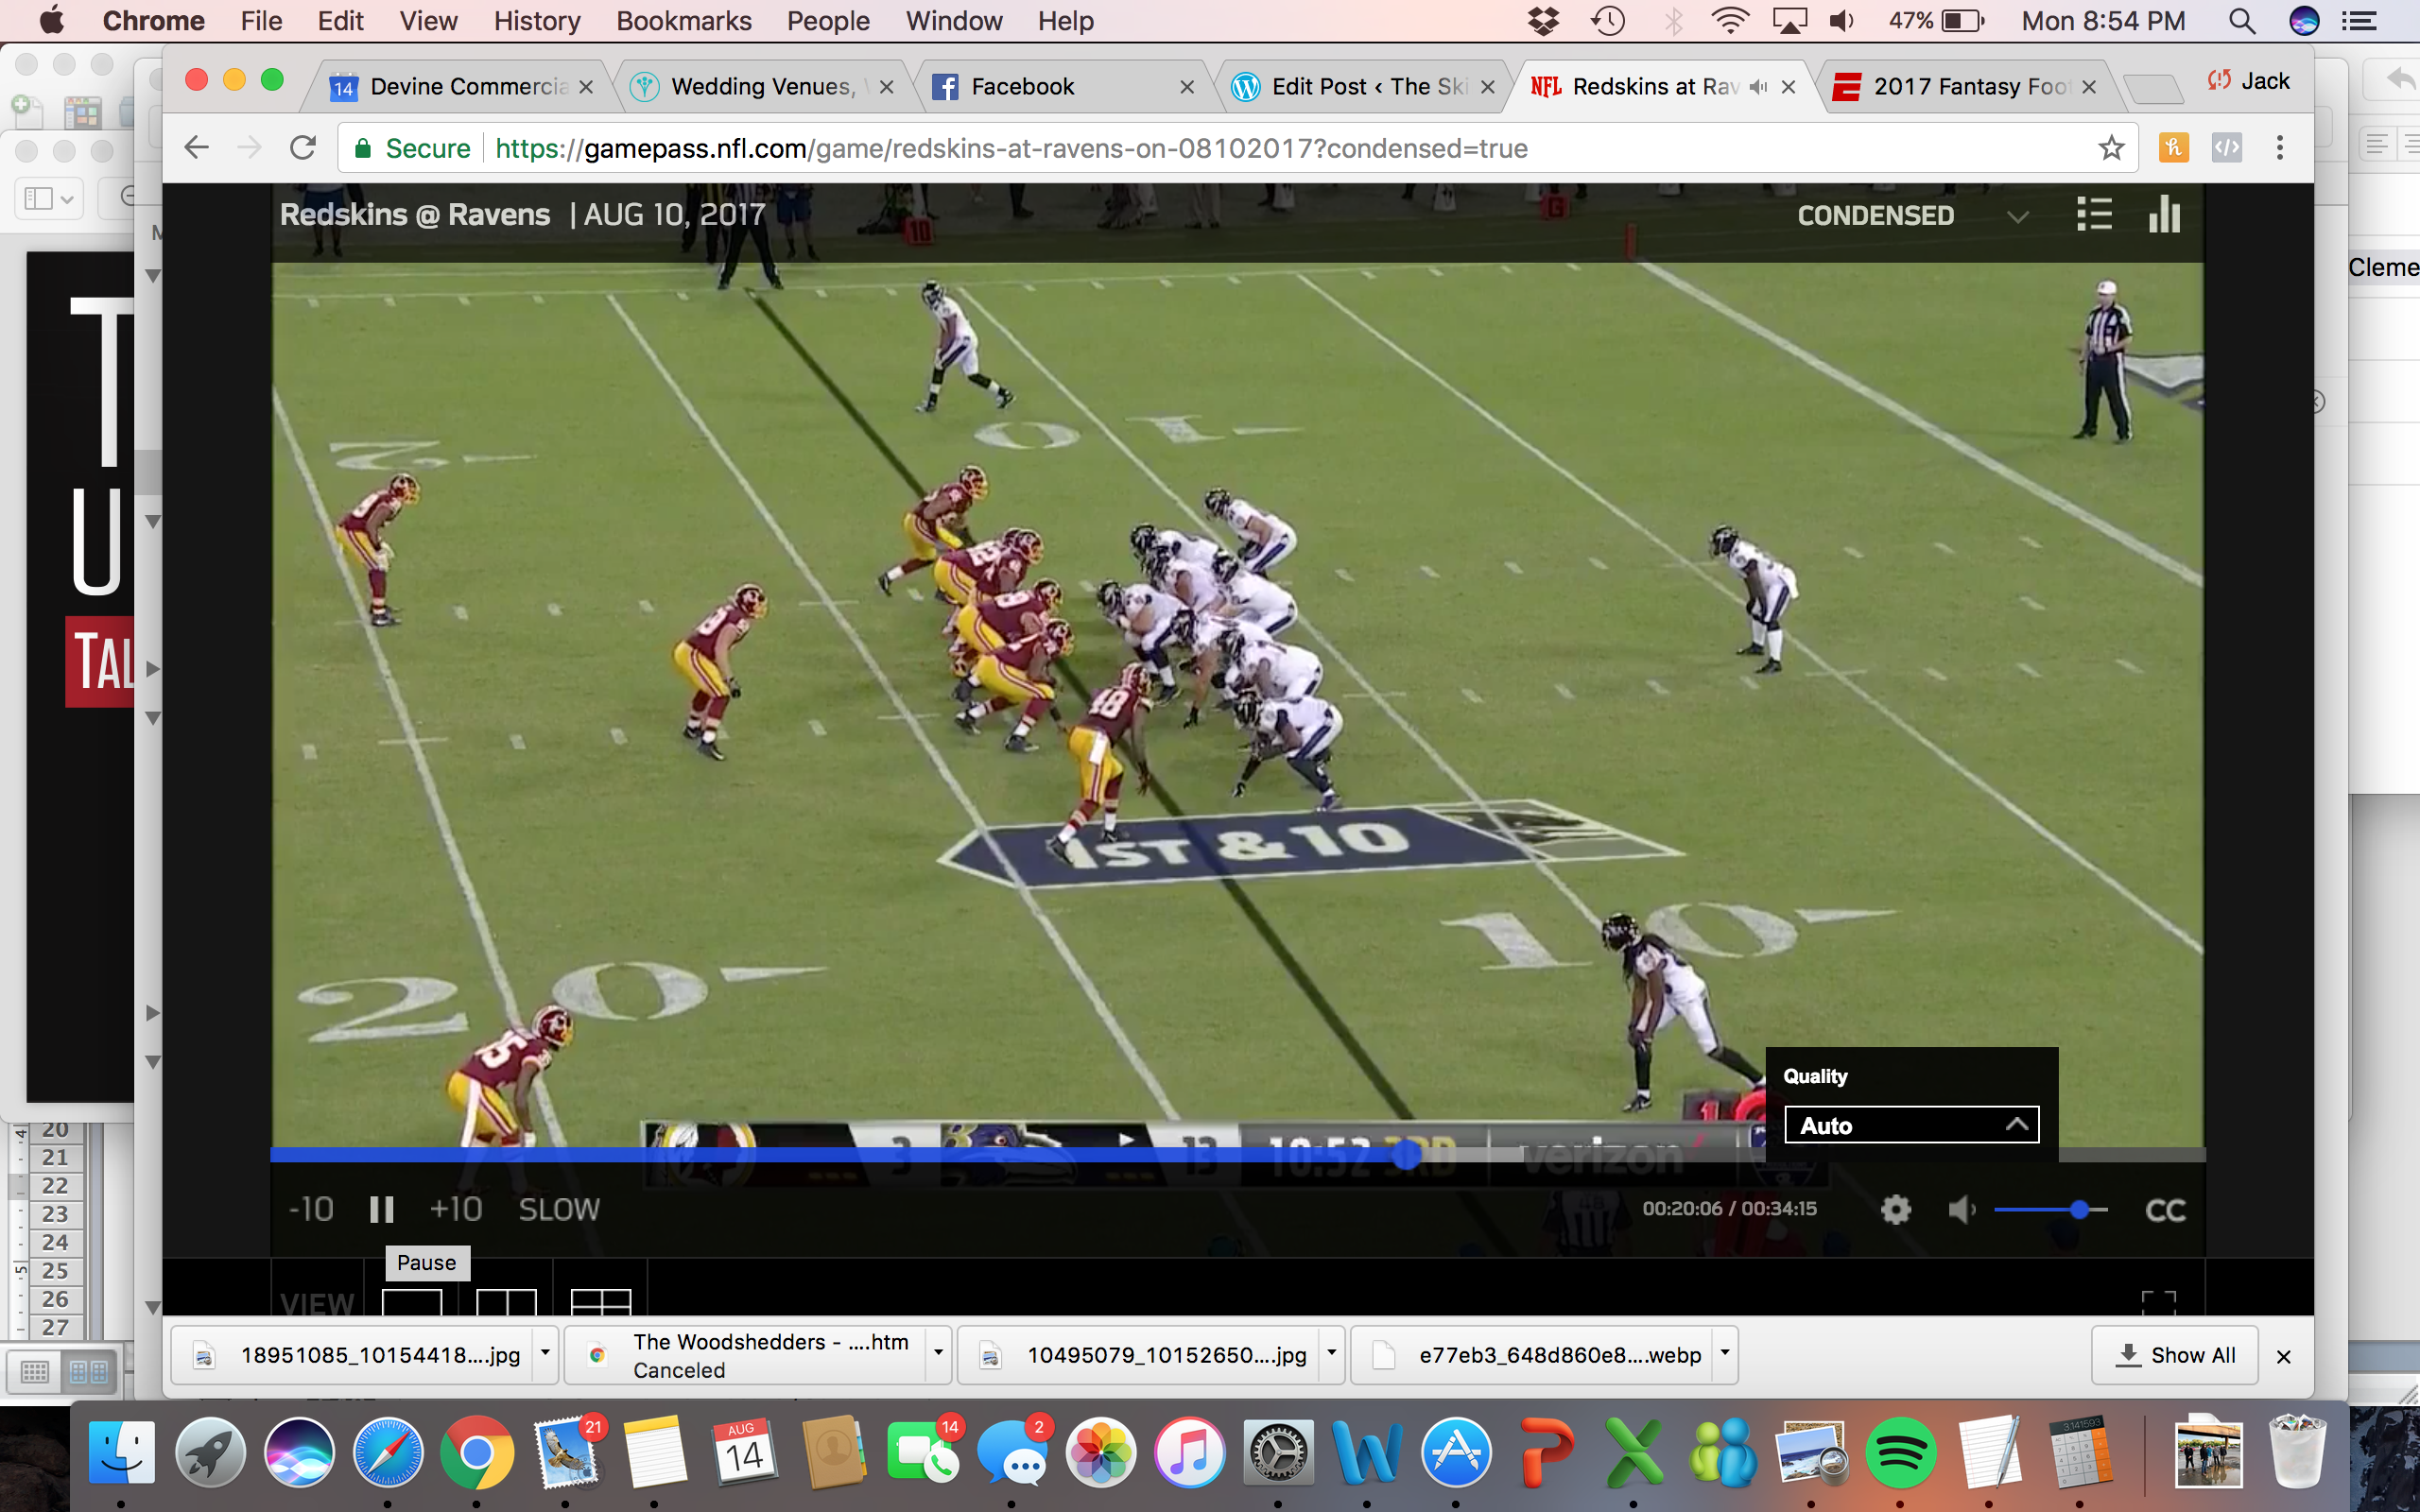Pause the video playback
2420x1512 pixels.
tap(381, 1210)
